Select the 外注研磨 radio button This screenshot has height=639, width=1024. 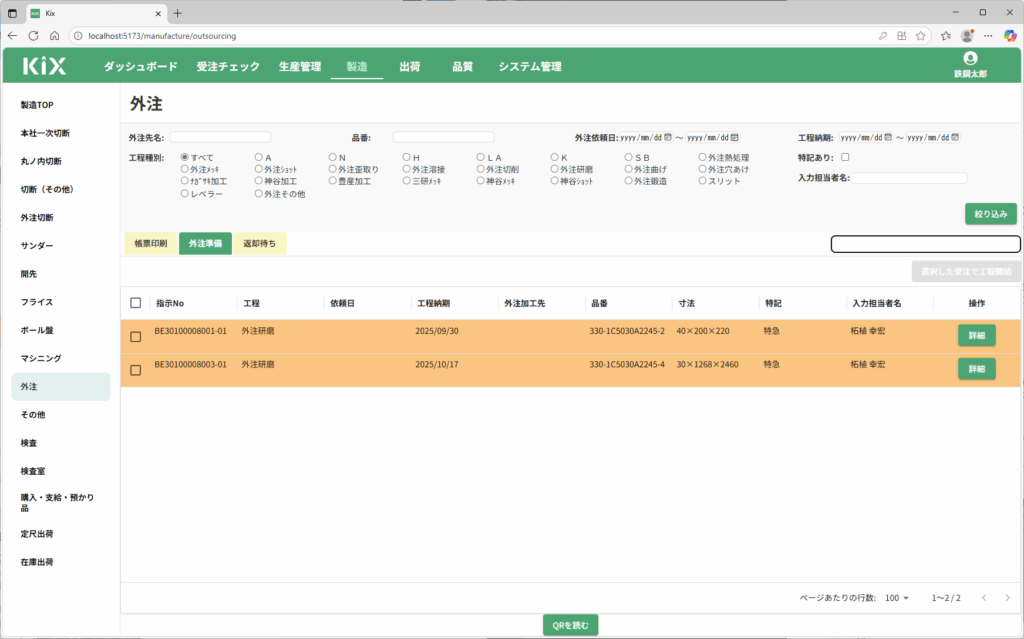point(555,170)
